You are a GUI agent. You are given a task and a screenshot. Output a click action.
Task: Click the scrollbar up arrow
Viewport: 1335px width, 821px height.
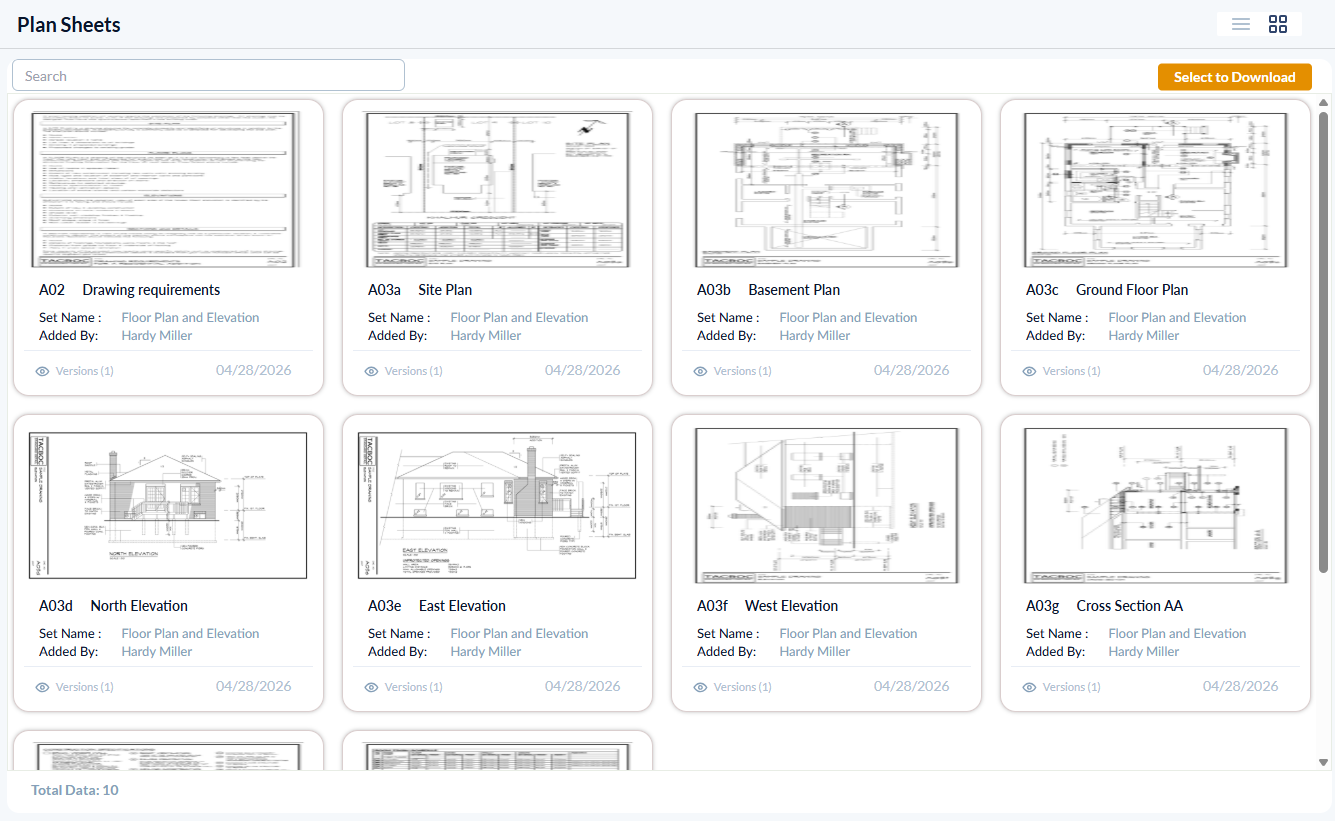click(x=1323, y=102)
